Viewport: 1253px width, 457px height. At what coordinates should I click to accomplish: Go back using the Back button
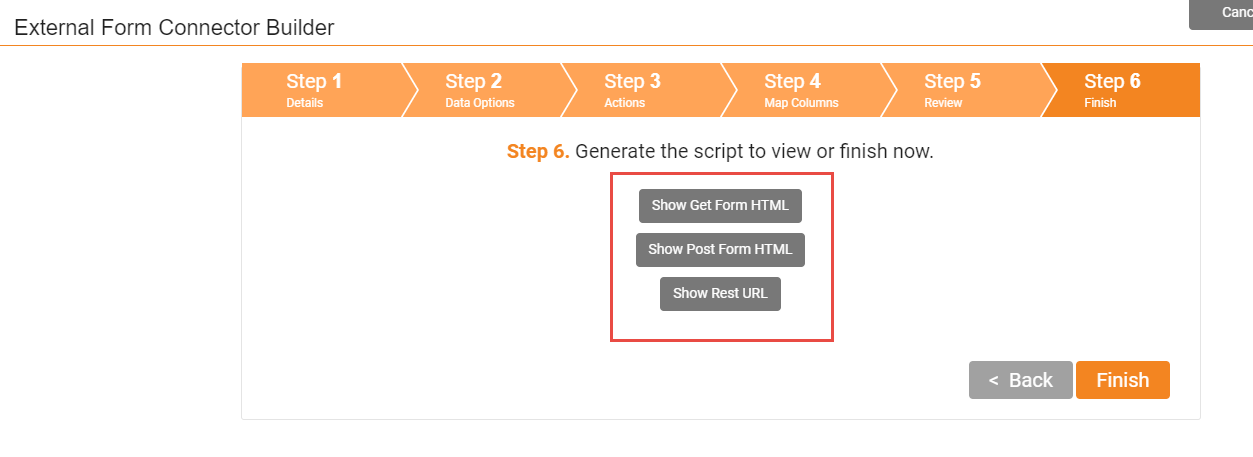[x=1020, y=380]
